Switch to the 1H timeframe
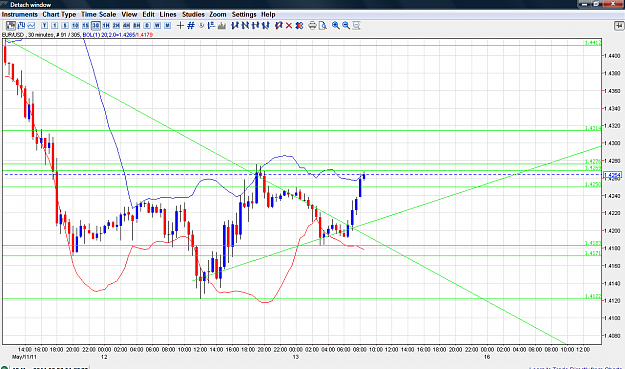This screenshot has width=625, height=369. pyautogui.click(x=106, y=26)
